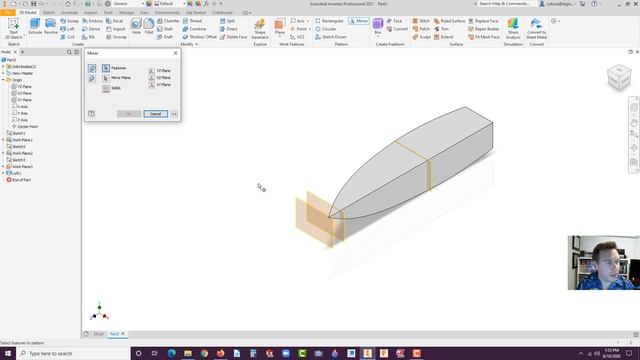Activate the Solids selector in Mirror dialog
This screenshot has width=640, height=360.
106,88
